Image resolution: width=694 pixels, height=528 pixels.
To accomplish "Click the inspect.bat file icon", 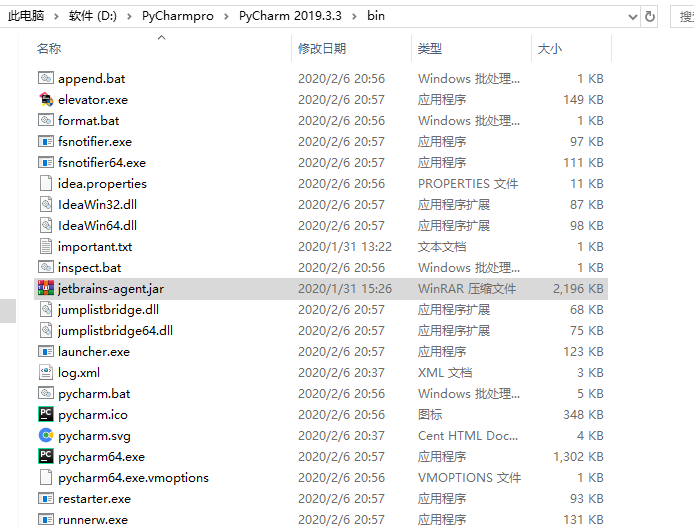I will pyautogui.click(x=46, y=267).
